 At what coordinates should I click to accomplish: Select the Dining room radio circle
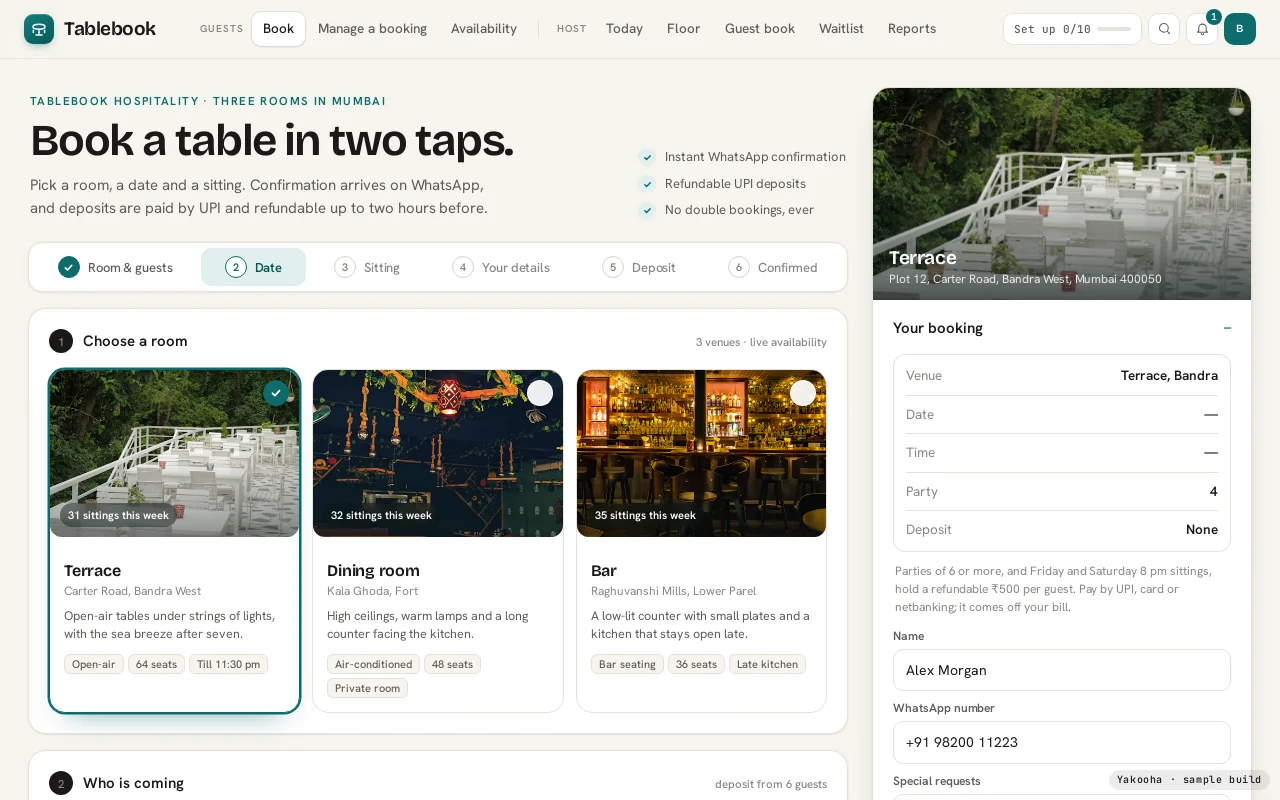coord(540,393)
